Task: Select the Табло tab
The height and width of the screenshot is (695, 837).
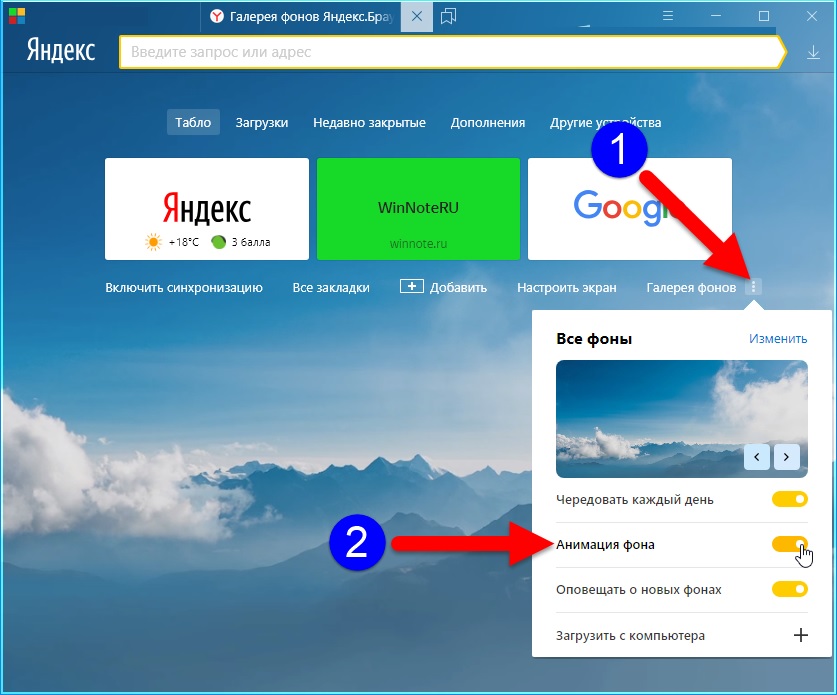Action: (x=193, y=122)
